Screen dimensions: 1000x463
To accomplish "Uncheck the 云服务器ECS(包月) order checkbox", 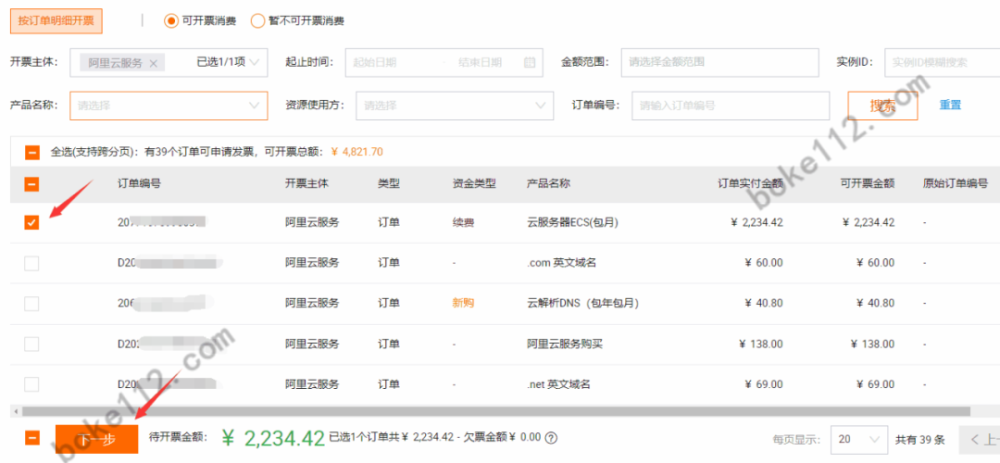I will pyautogui.click(x=32, y=223).
